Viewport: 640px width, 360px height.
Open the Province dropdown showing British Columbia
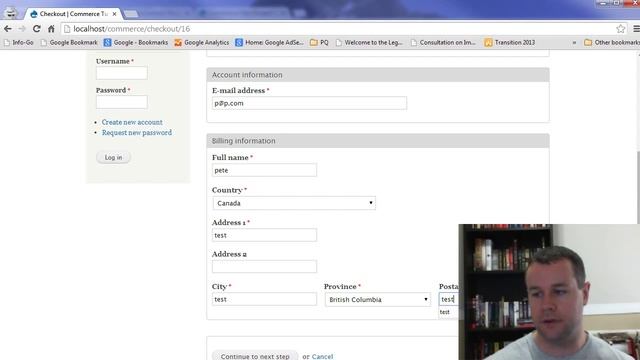[378, 299]
